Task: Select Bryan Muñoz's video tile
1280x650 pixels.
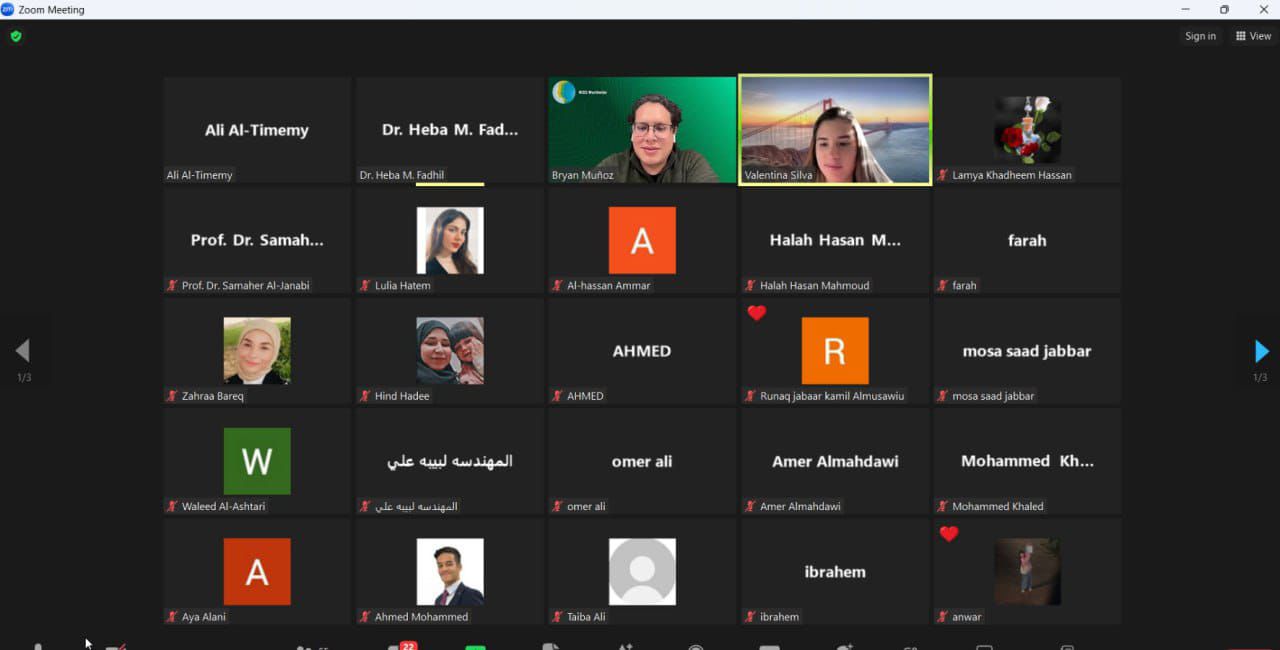Action: pos(642,130)
